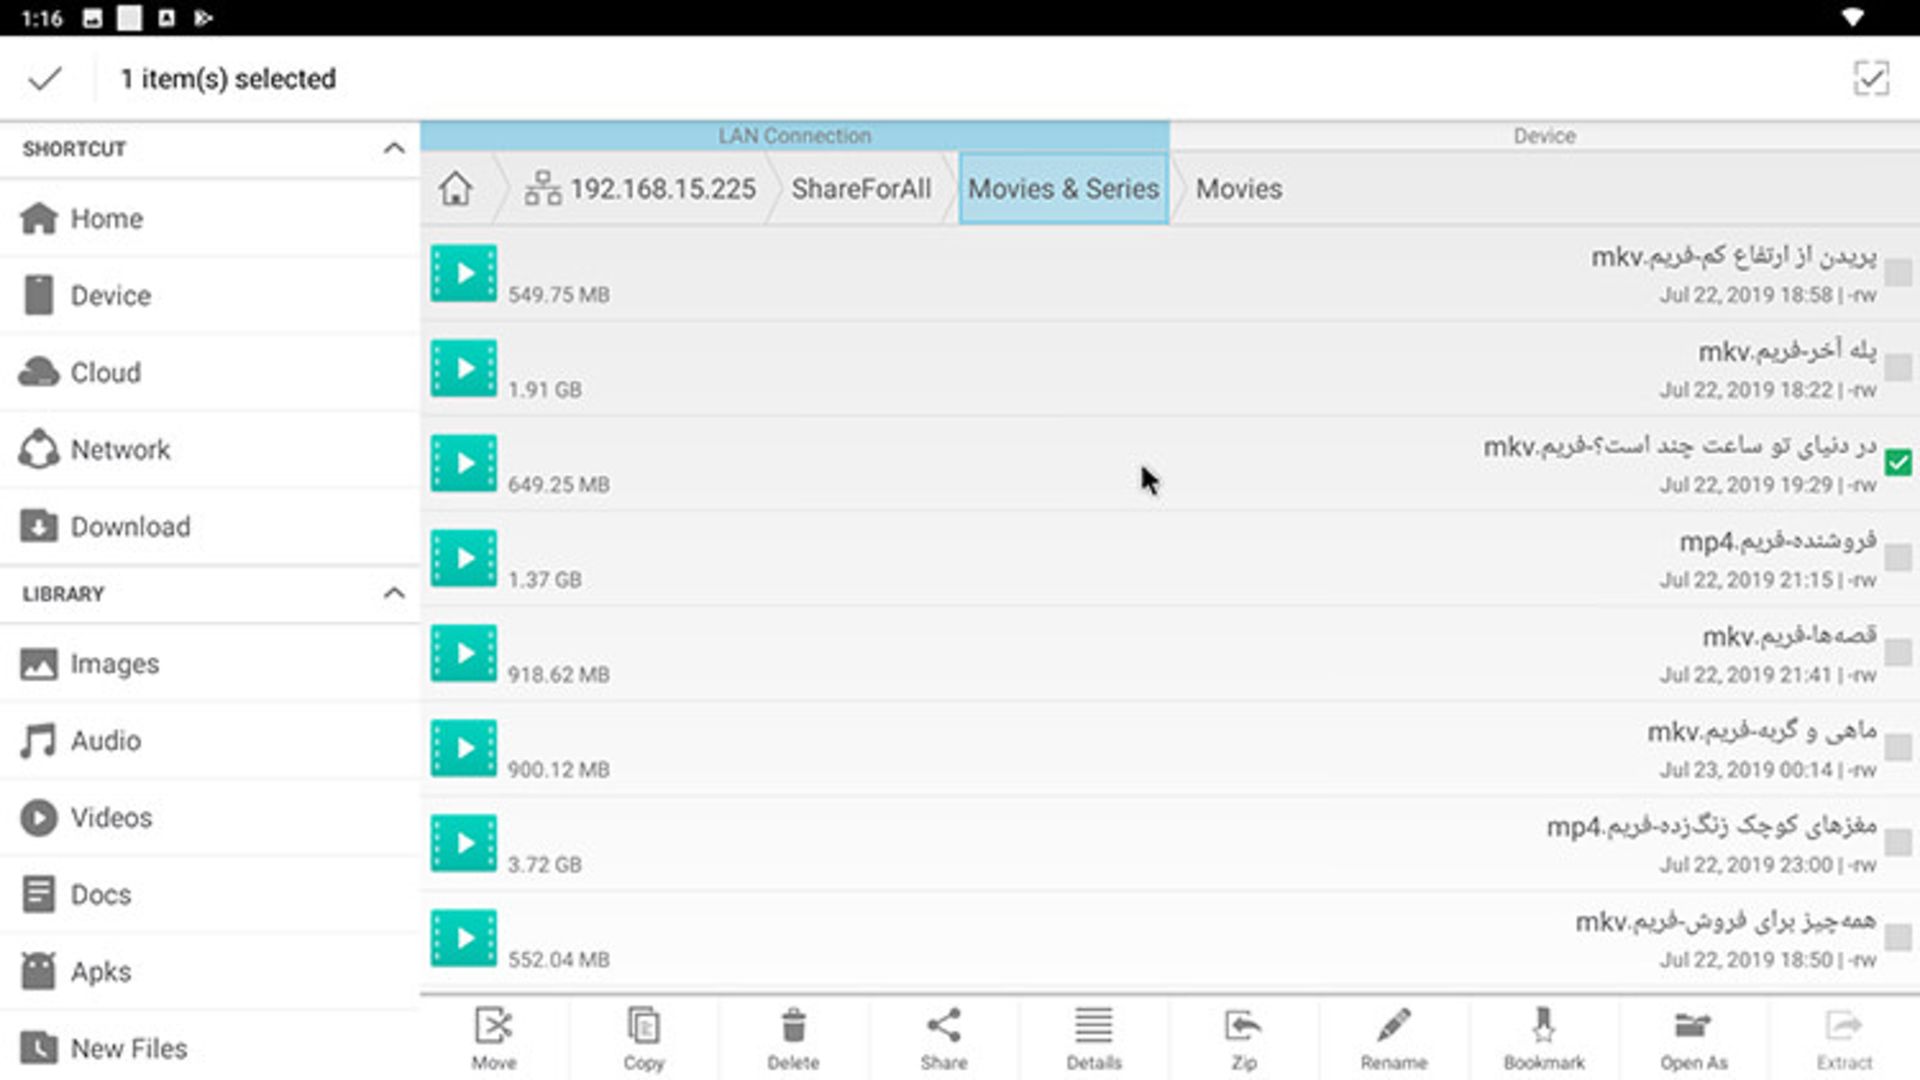Collapse the LIBRARY section chevron
This screenshot has height=1080, width=1920.
(394, 593)
